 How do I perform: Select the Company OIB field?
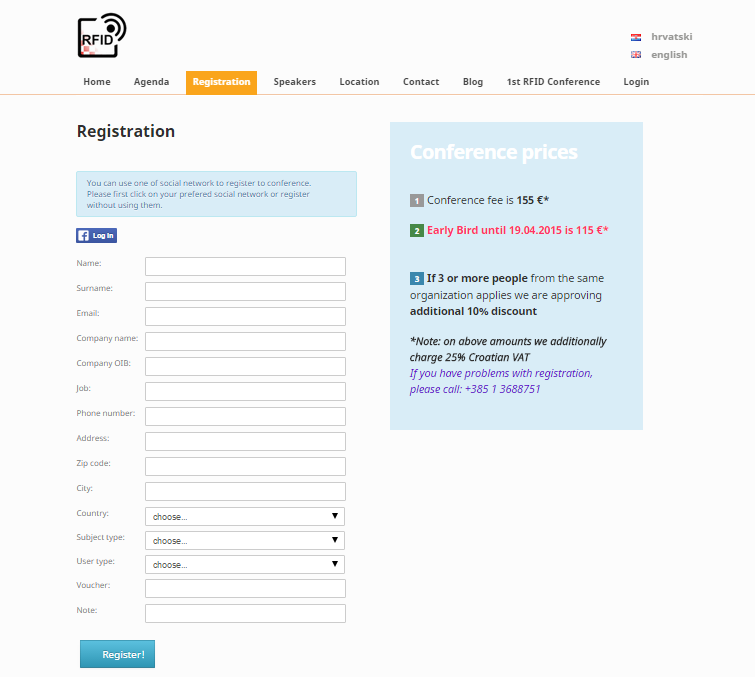245,366
